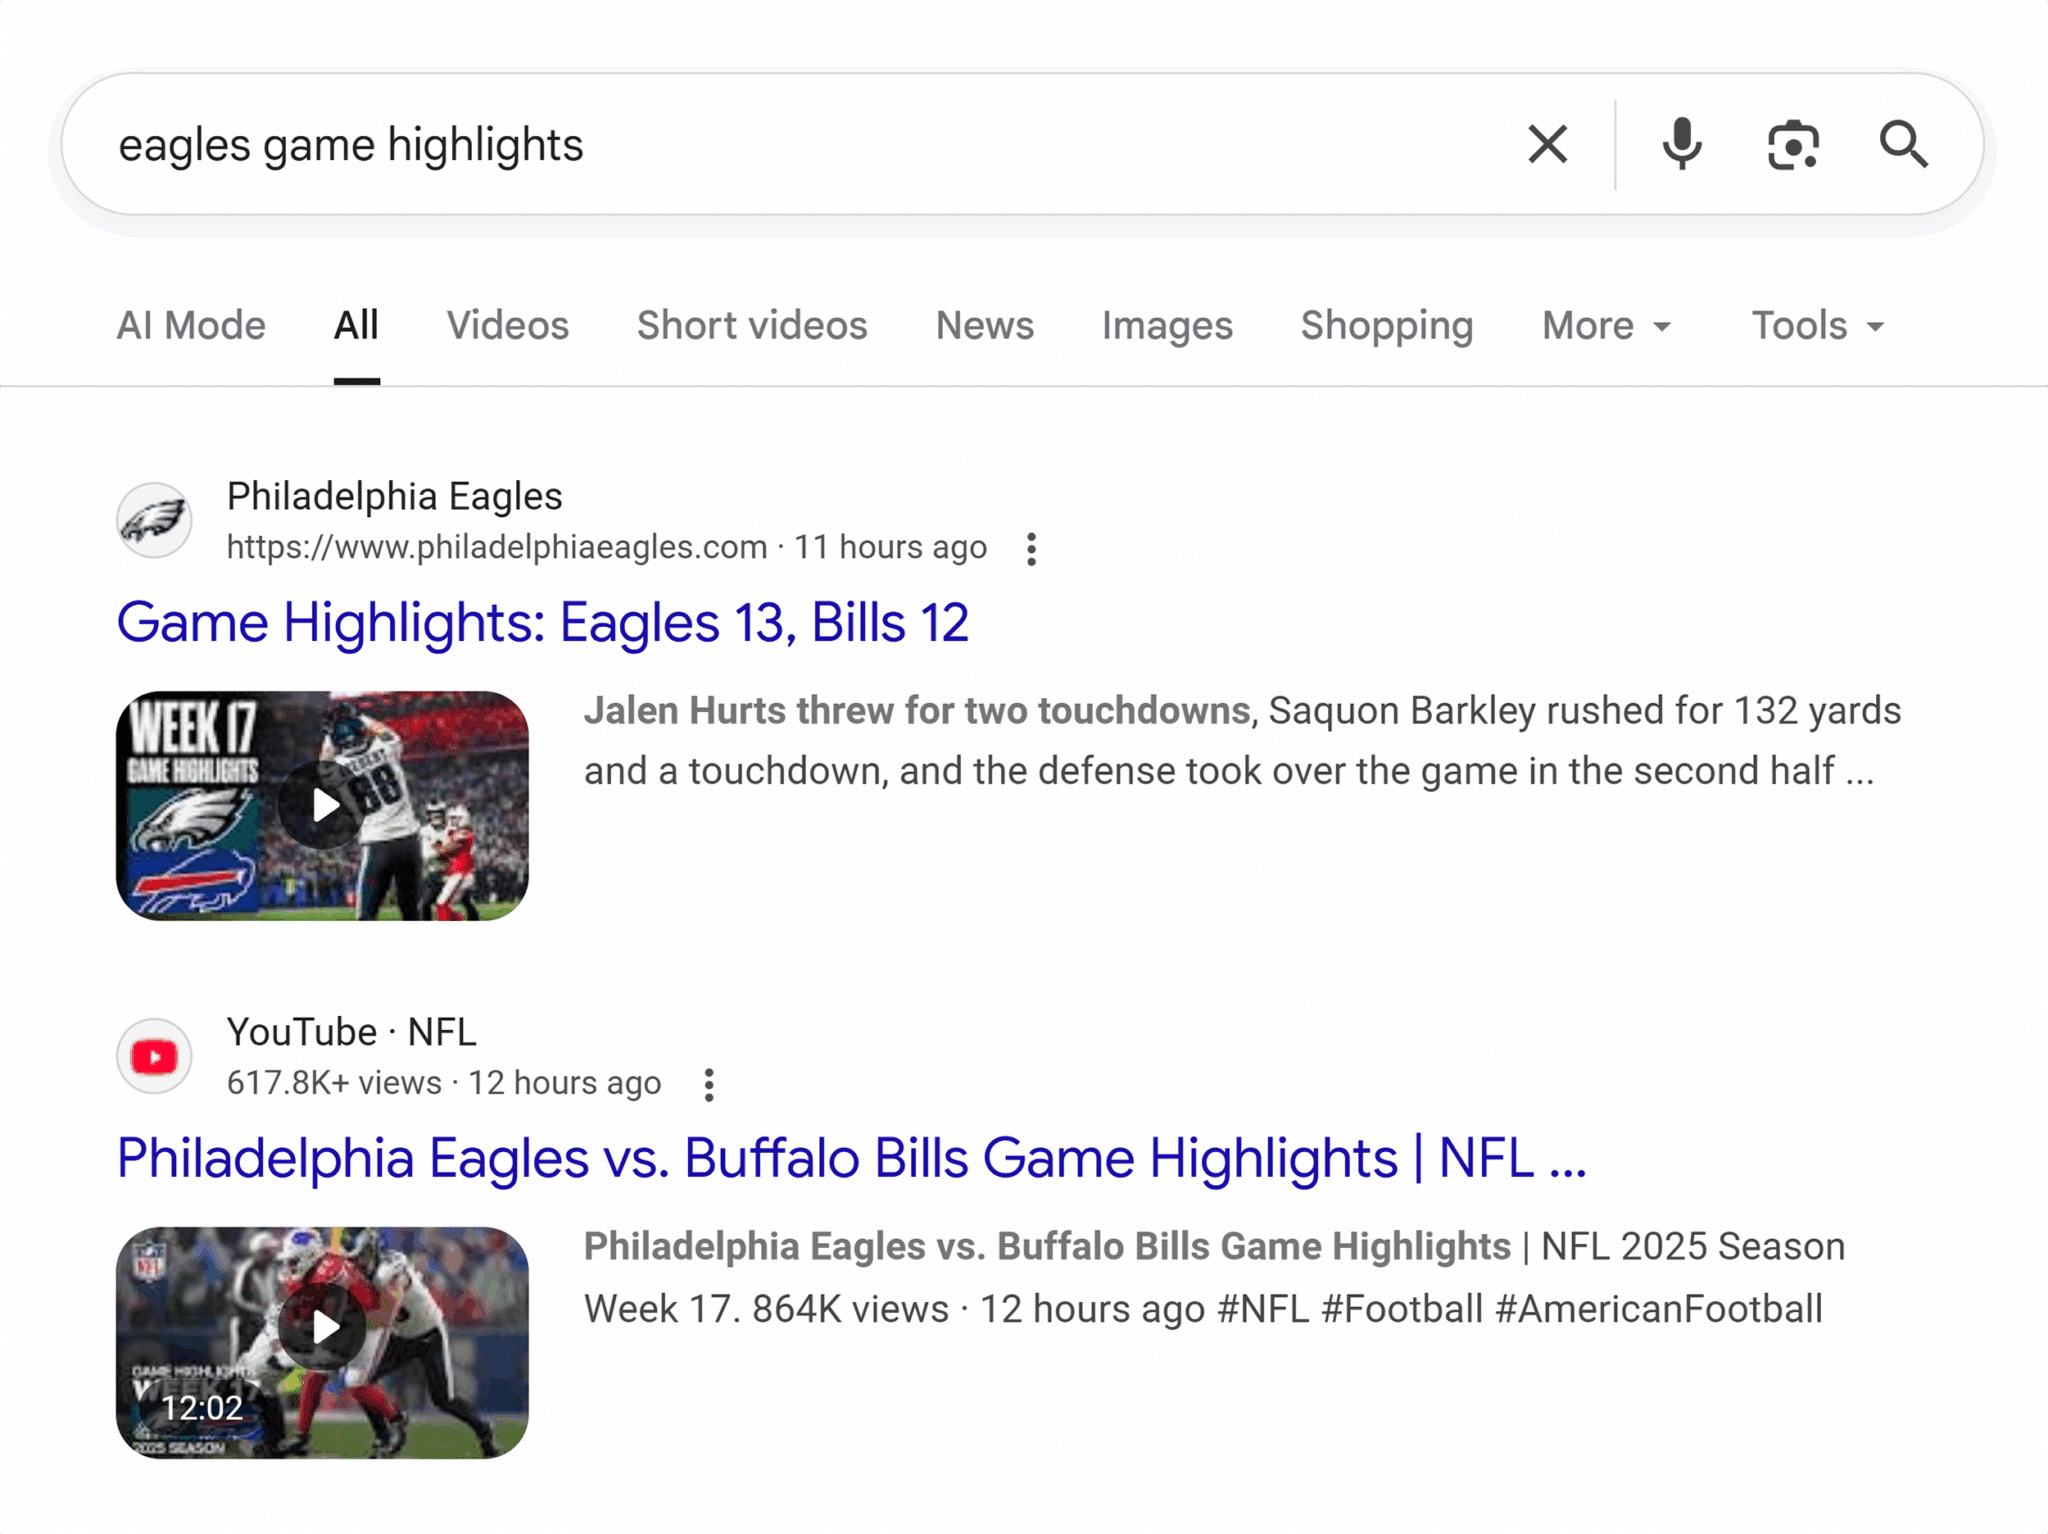The width and height of the screenshot is (2048, 1534).
Task: Click the Philadelphia Eagles source name
Action: pos(394,496)
